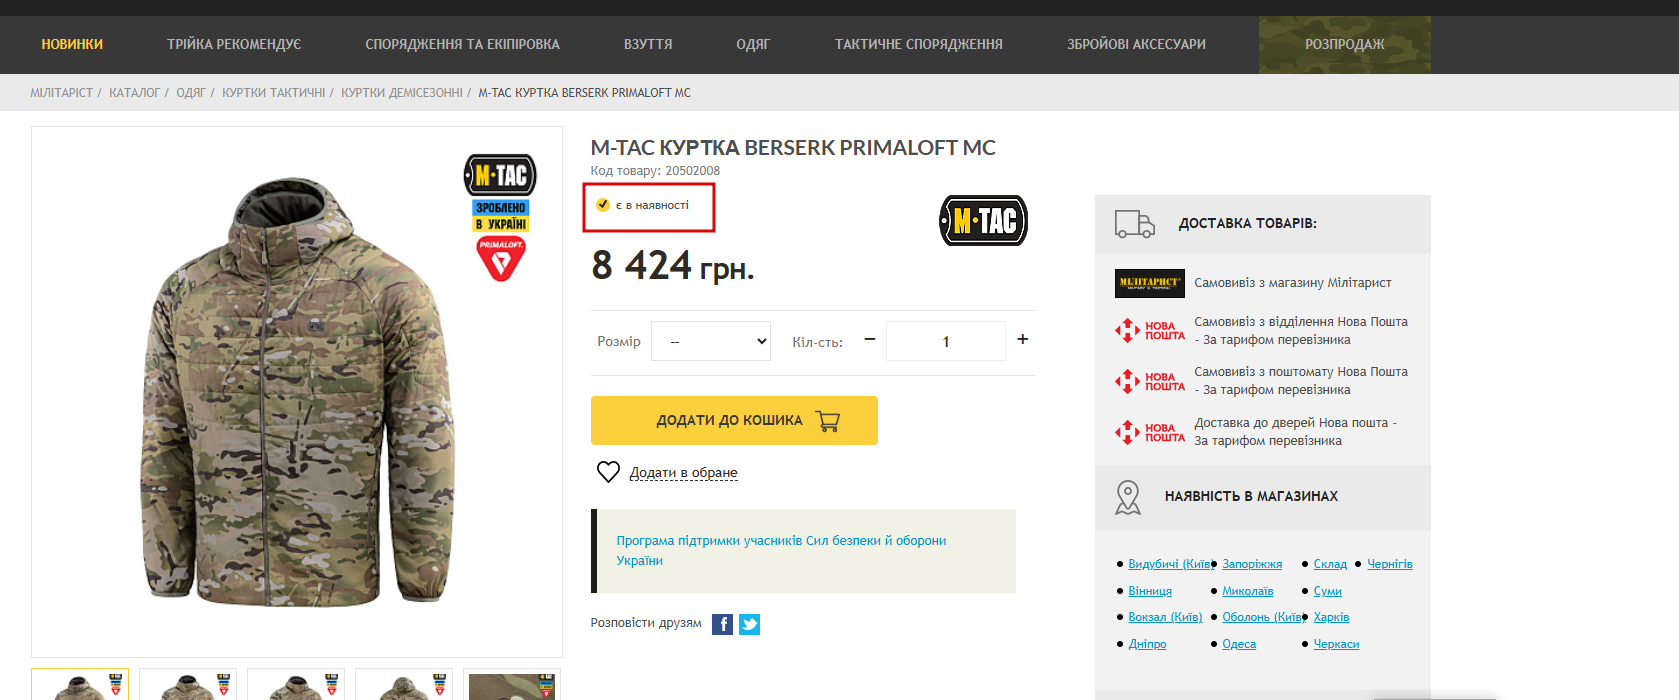This screenshot has width=1679, height=700.
Task: Open the Програма підтримки учасників Сил безпеки link
Action: point(781,551)
